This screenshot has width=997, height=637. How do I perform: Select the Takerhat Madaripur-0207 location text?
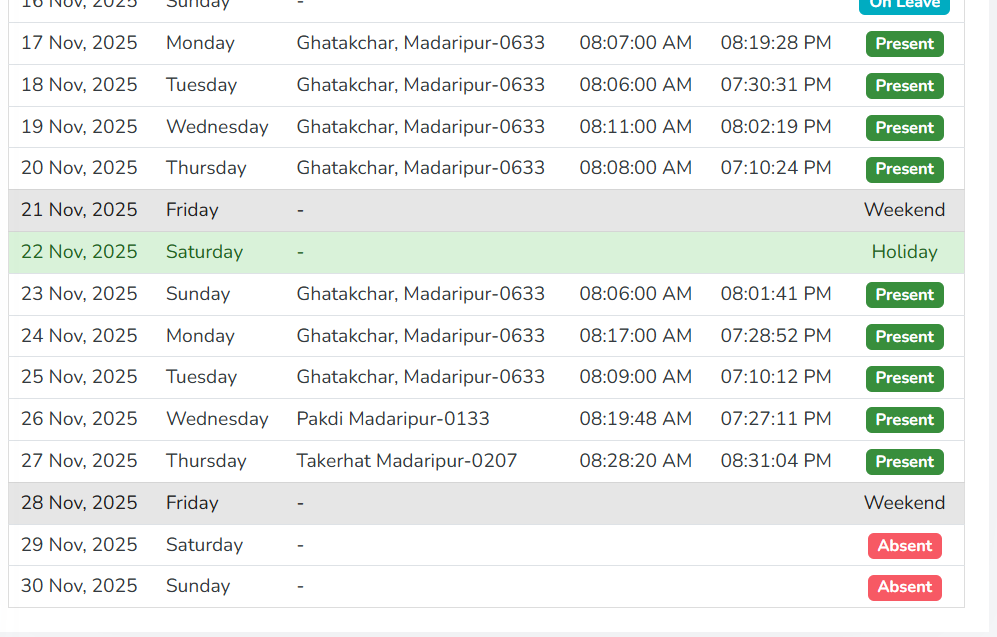407,461
